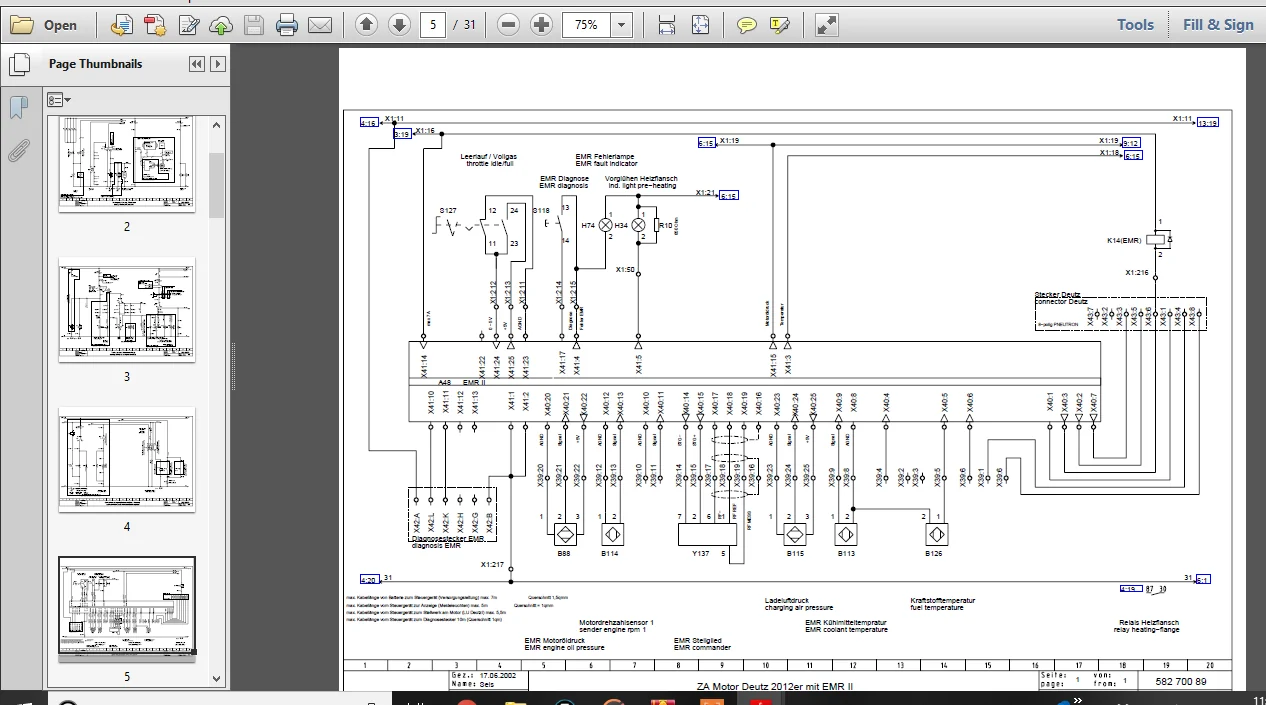
Task: Click 'EMR Fehlerlampe' label text
Action: [x=605, y=157]
